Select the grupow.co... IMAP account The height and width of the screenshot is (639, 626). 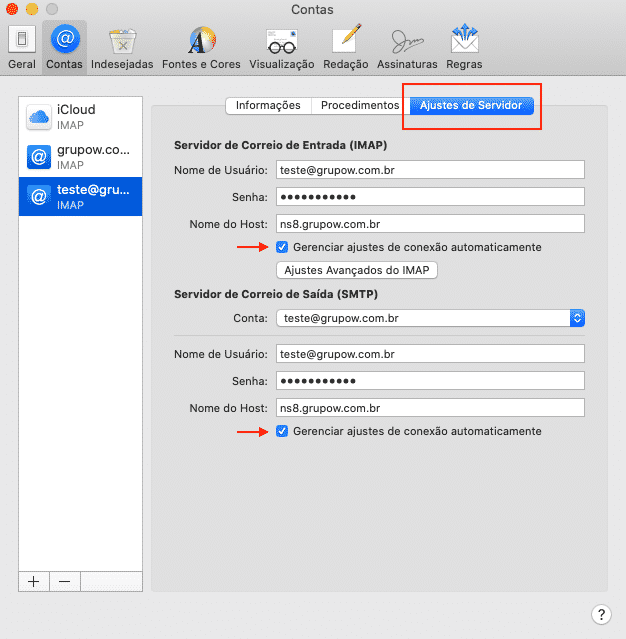coord(80,157)
